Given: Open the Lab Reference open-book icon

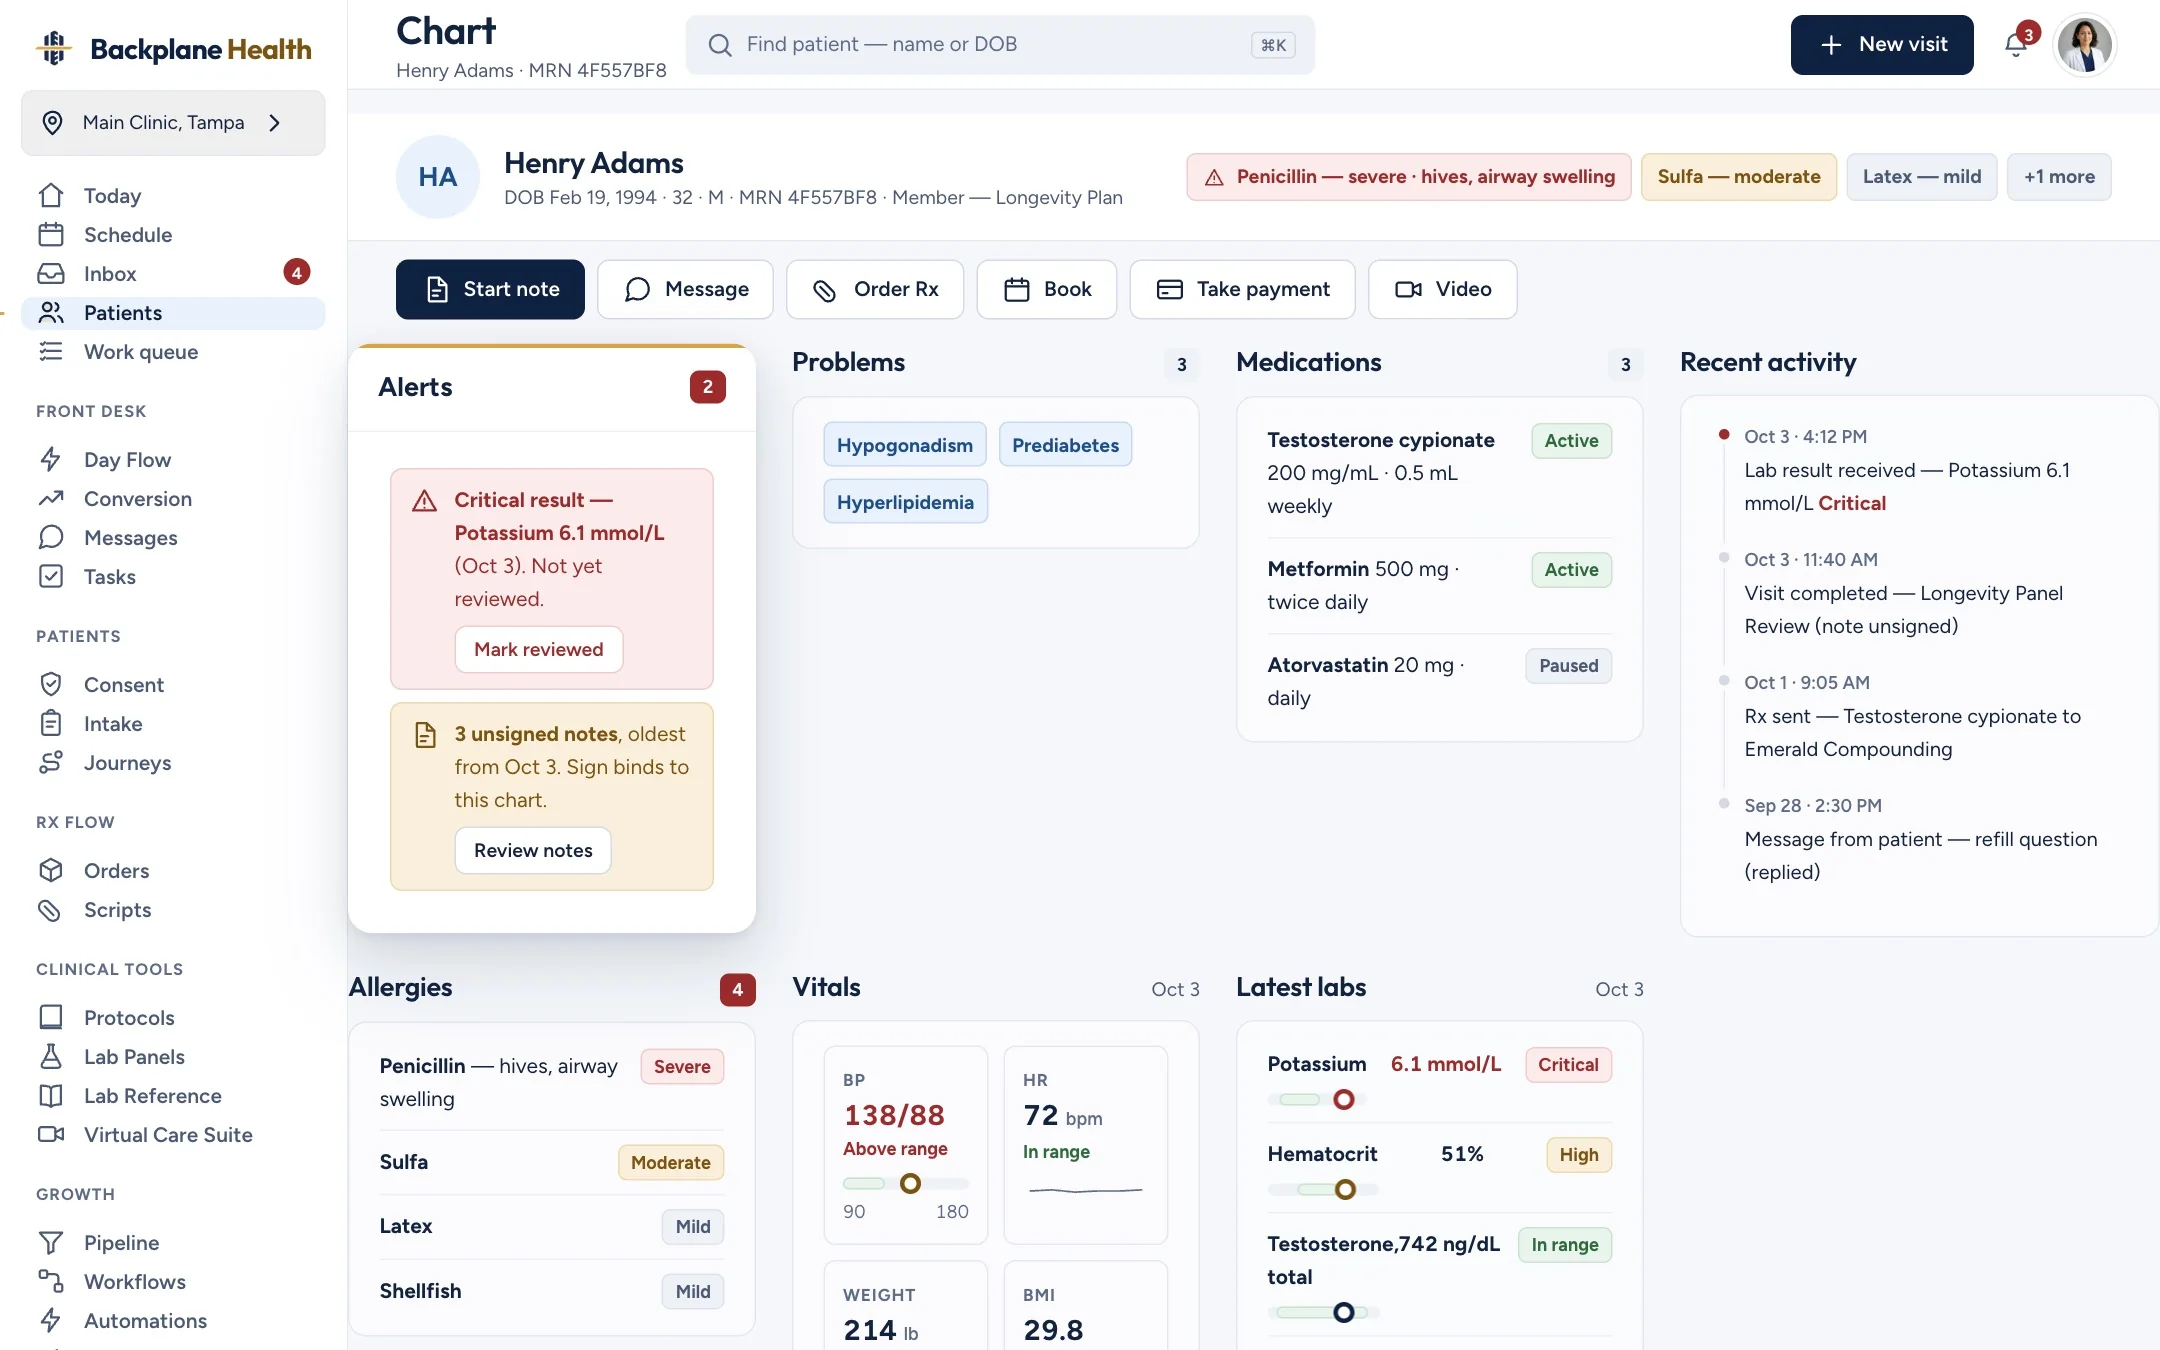Looking at the screenshot, I should [x=51, y=1095].
